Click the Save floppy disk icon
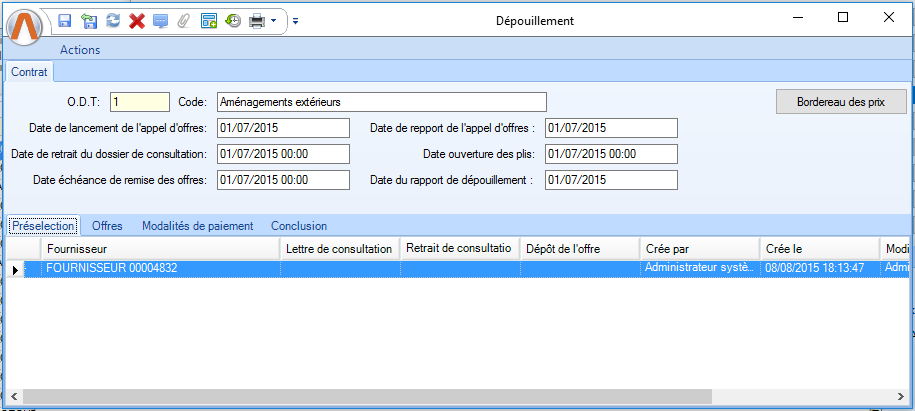Screen dimensions: 915x411 64,20
